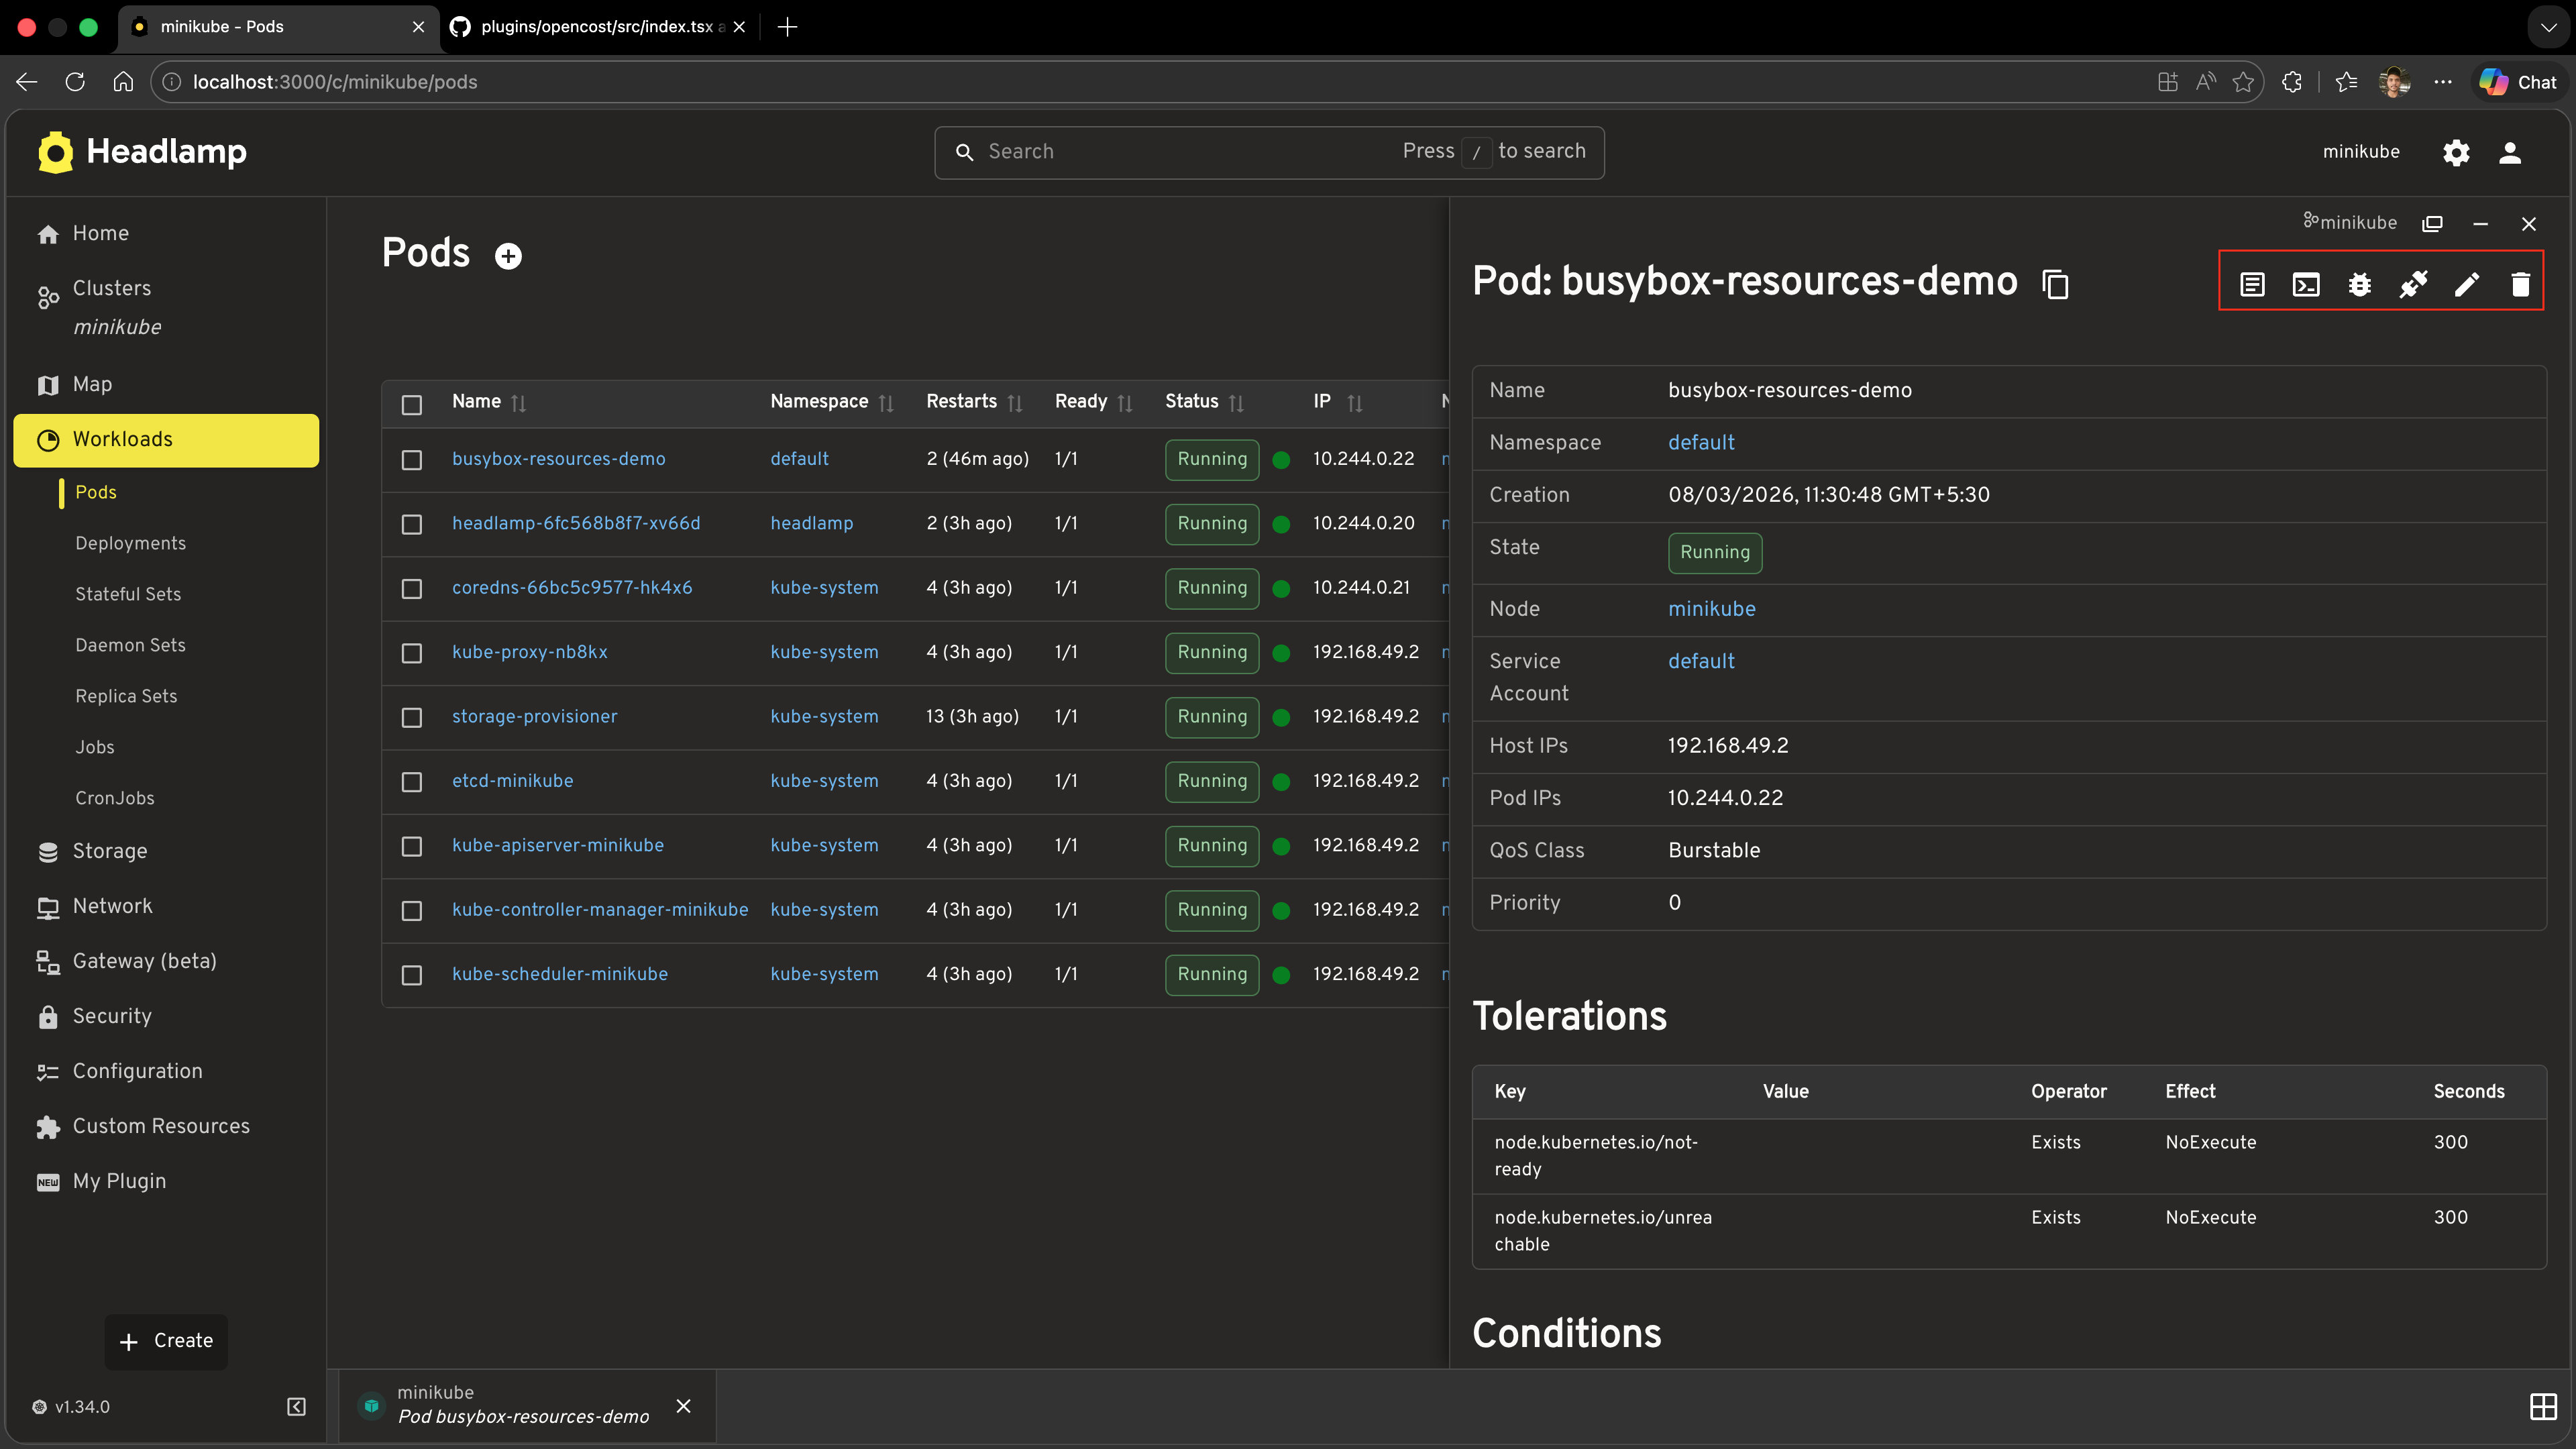Image resolution: width=2576 pixels, height=1449 pixels.
Task: Open logs for busybox-resources-demo pod
Action: [x=2252, y=285]
